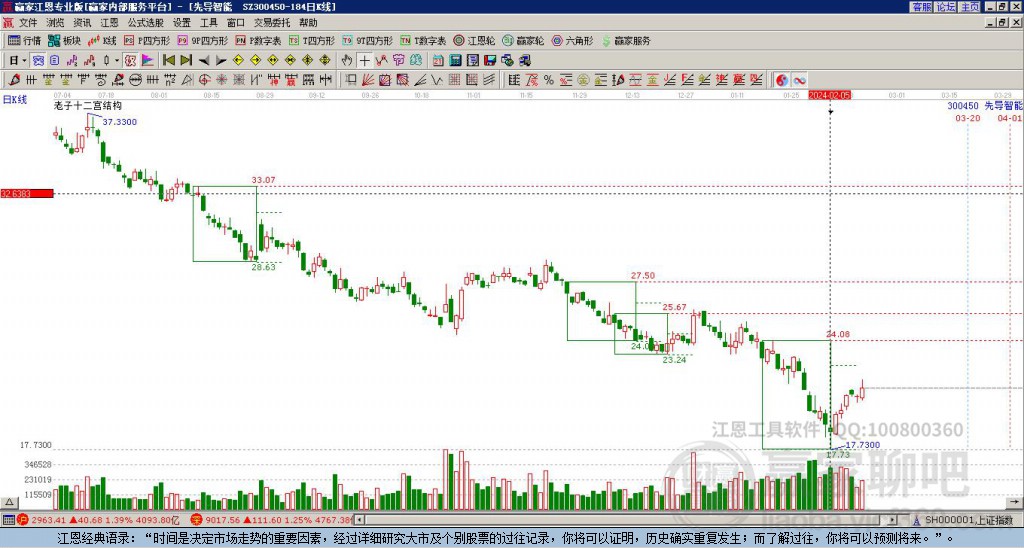Open the 公式选股 menu
The height and width of the screenshot is (548, 1024).
click(x=145, y=23)
